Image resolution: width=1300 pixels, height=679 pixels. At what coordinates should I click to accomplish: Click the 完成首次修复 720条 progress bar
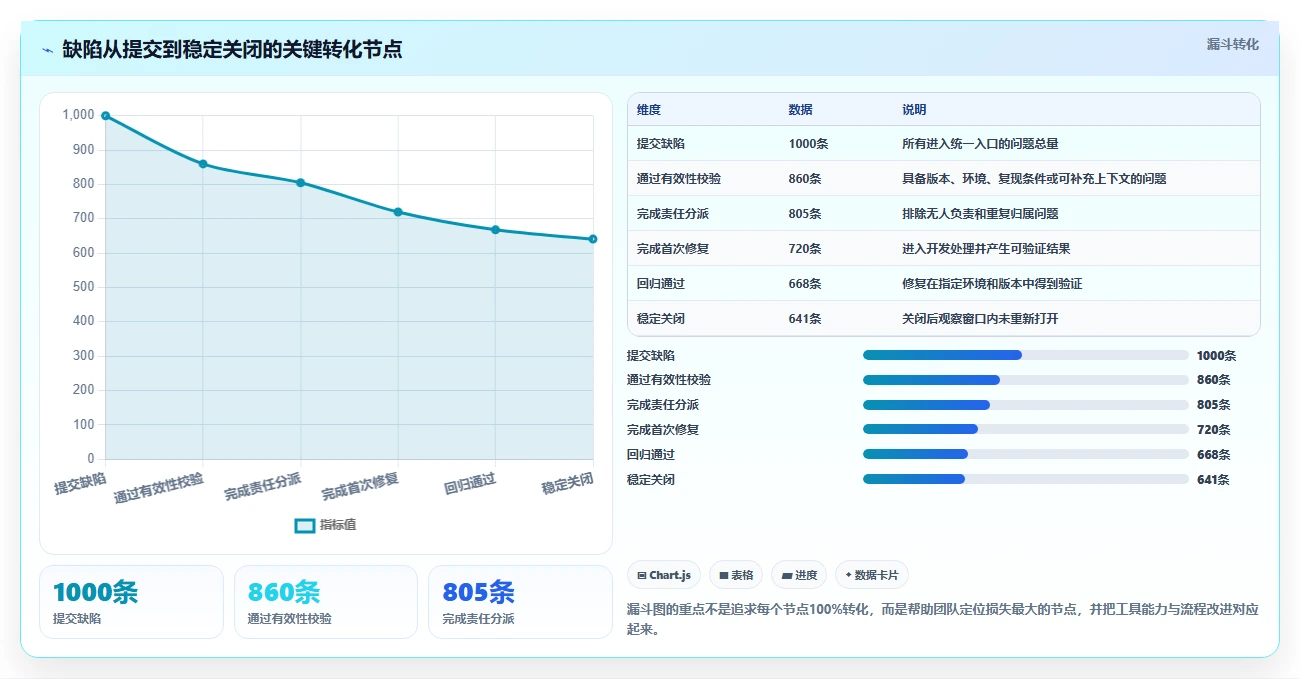[1026, 429]
